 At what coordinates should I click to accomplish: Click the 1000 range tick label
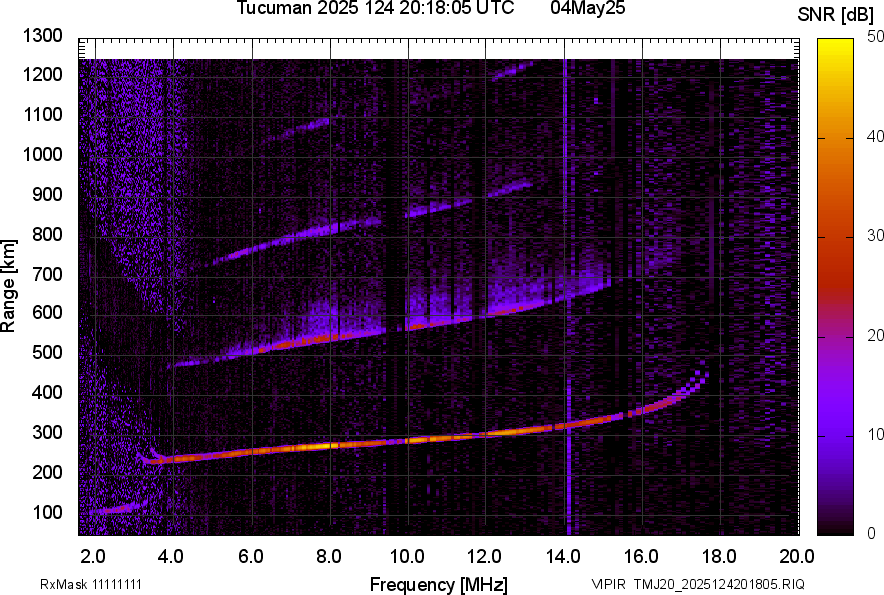click(x=43, y=154)
